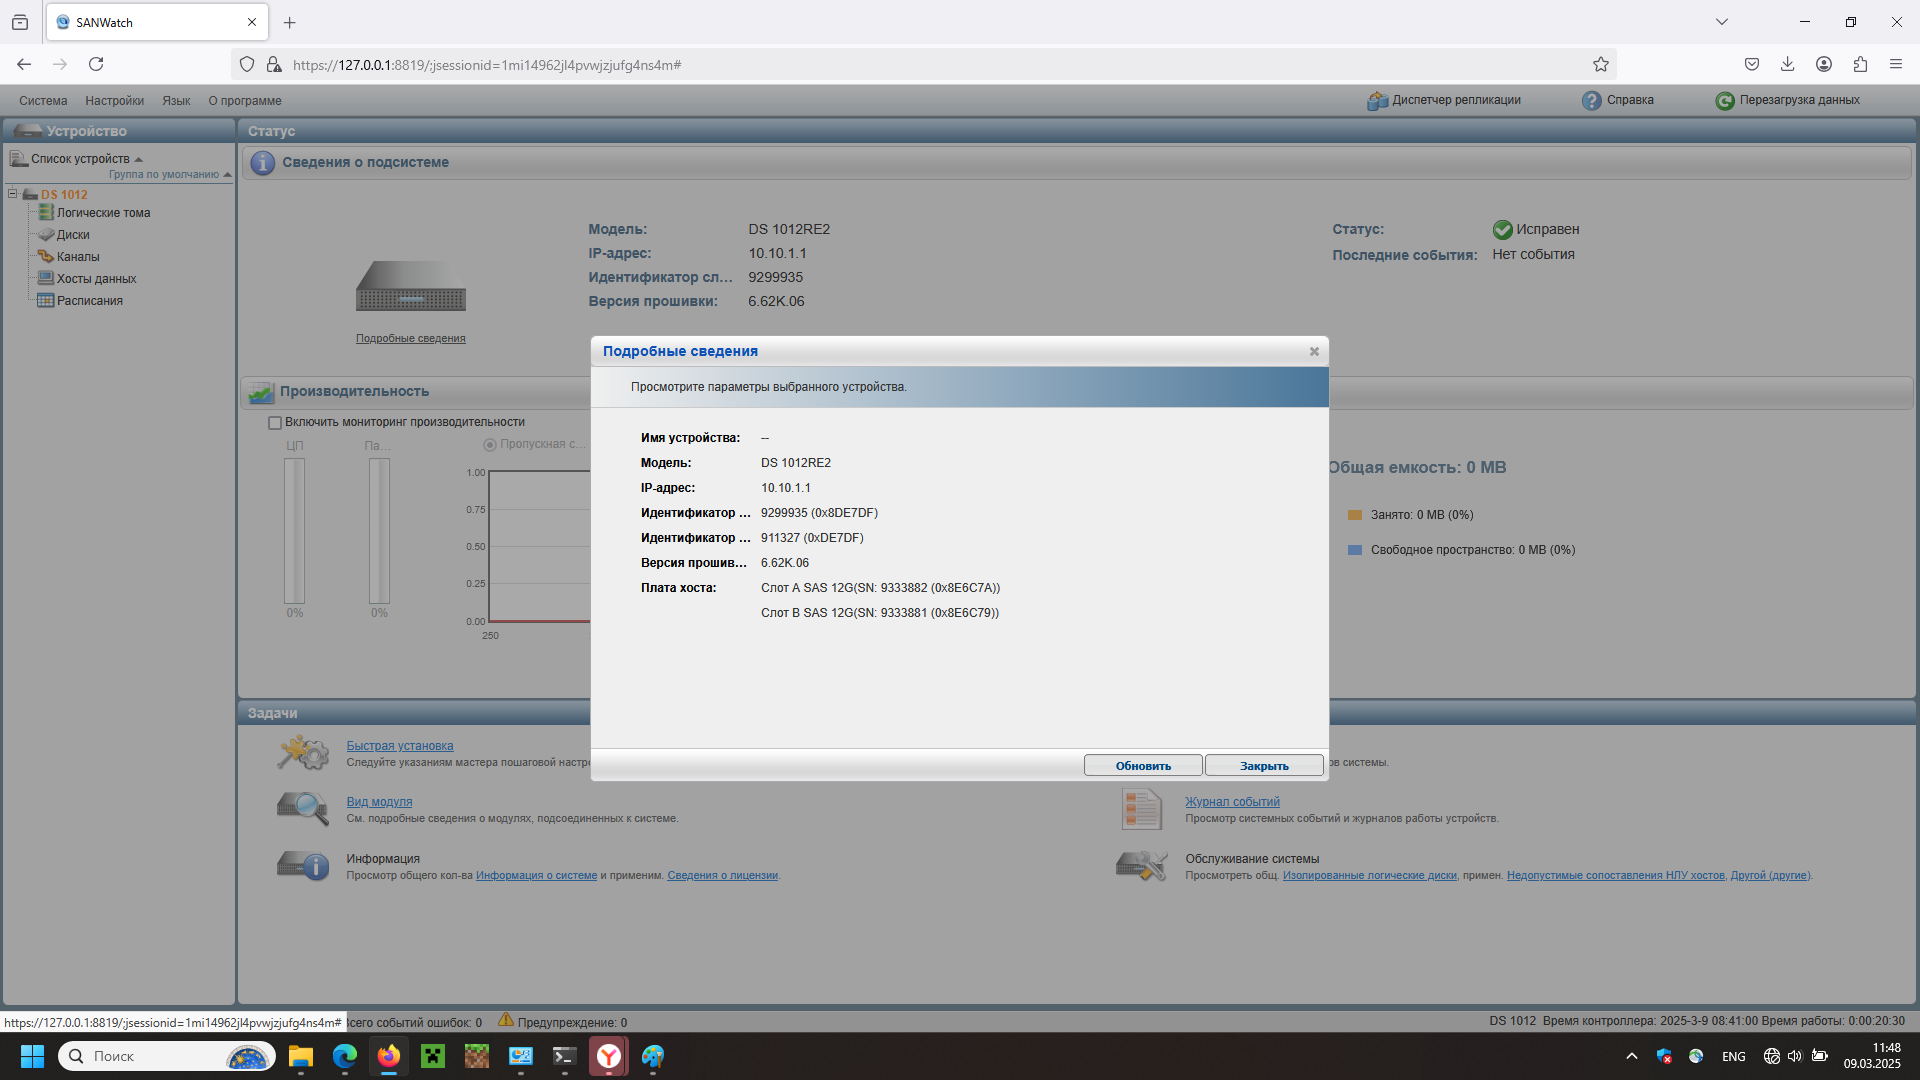Click the Информация device icon

(x=303, y=865)
